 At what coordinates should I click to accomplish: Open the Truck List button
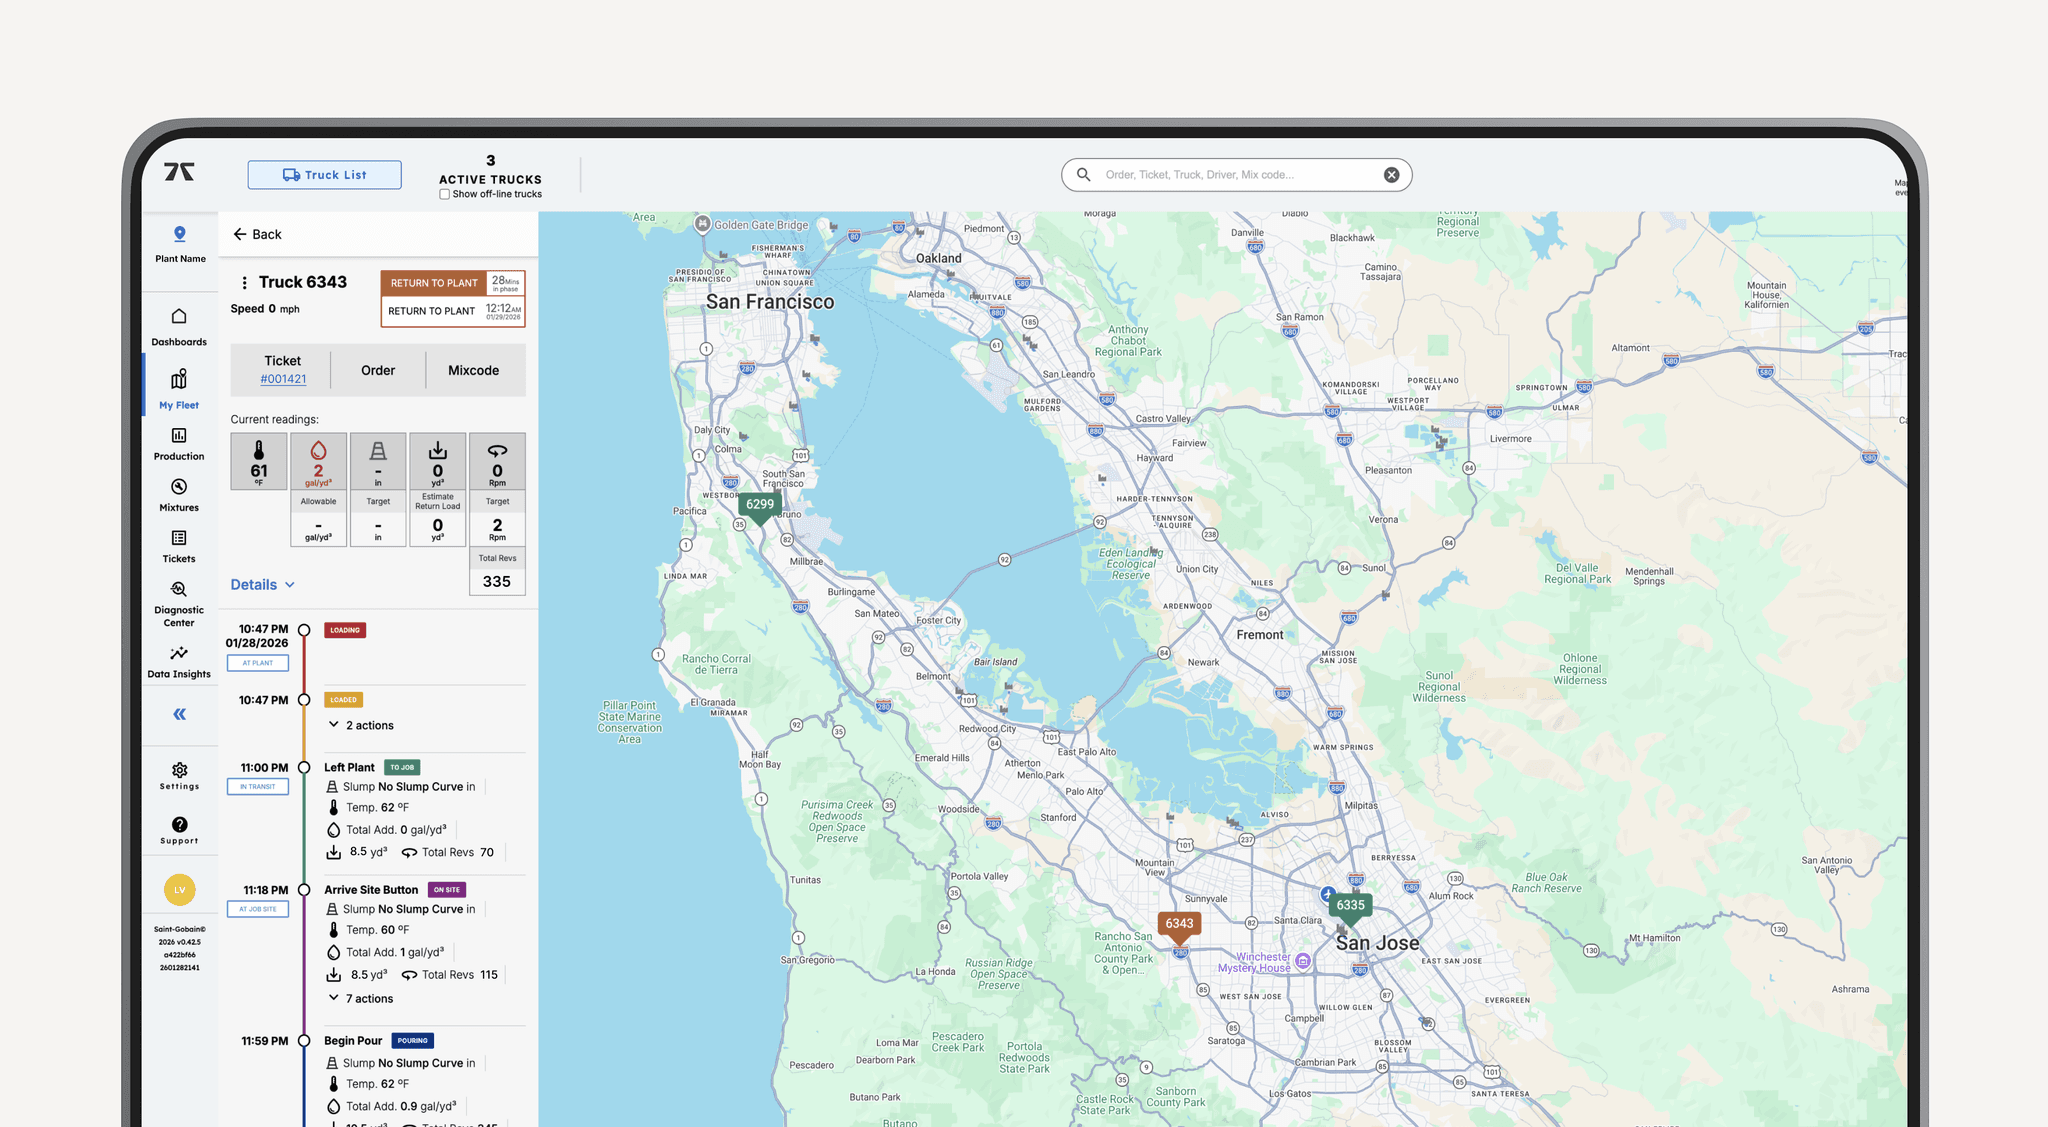pyautogui.click(x=324, y=174)
